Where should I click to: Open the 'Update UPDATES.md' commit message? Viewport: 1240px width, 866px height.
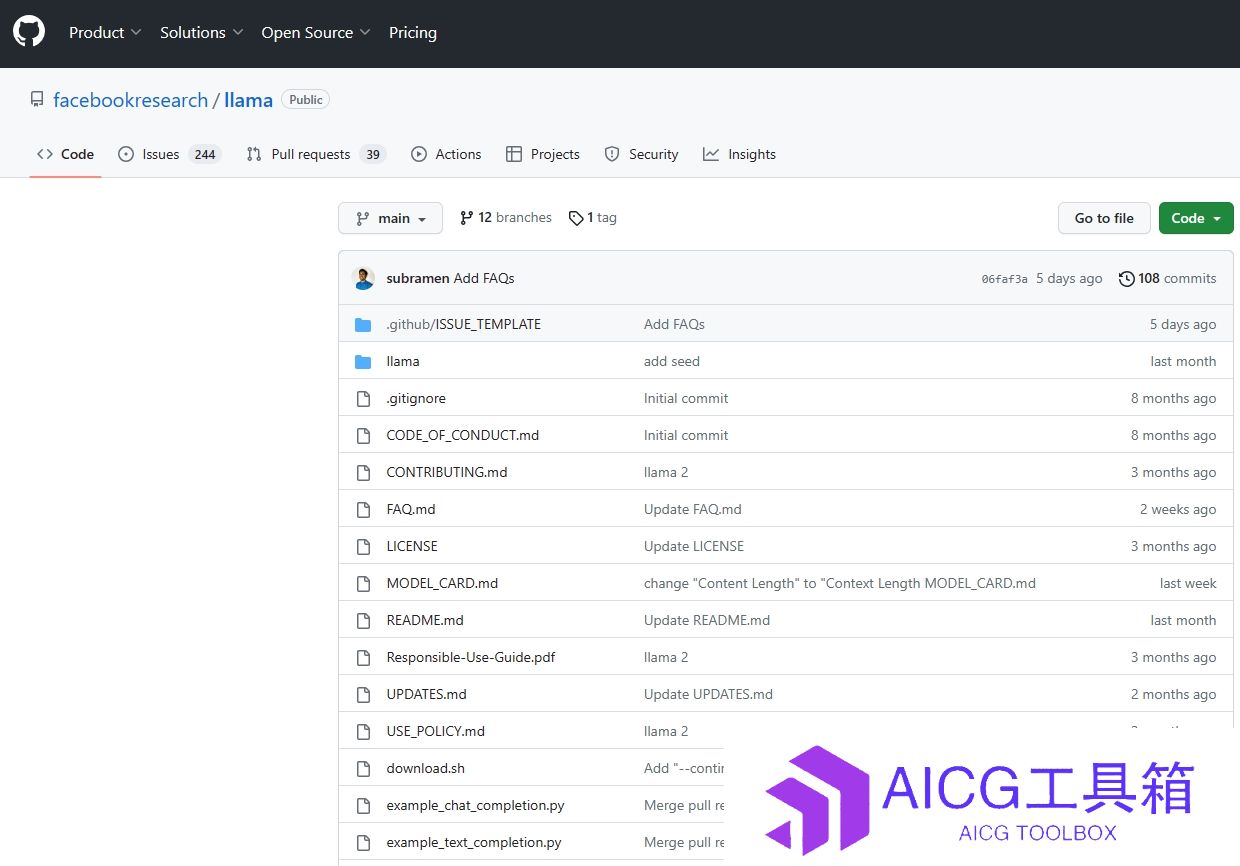pos(708,695)
